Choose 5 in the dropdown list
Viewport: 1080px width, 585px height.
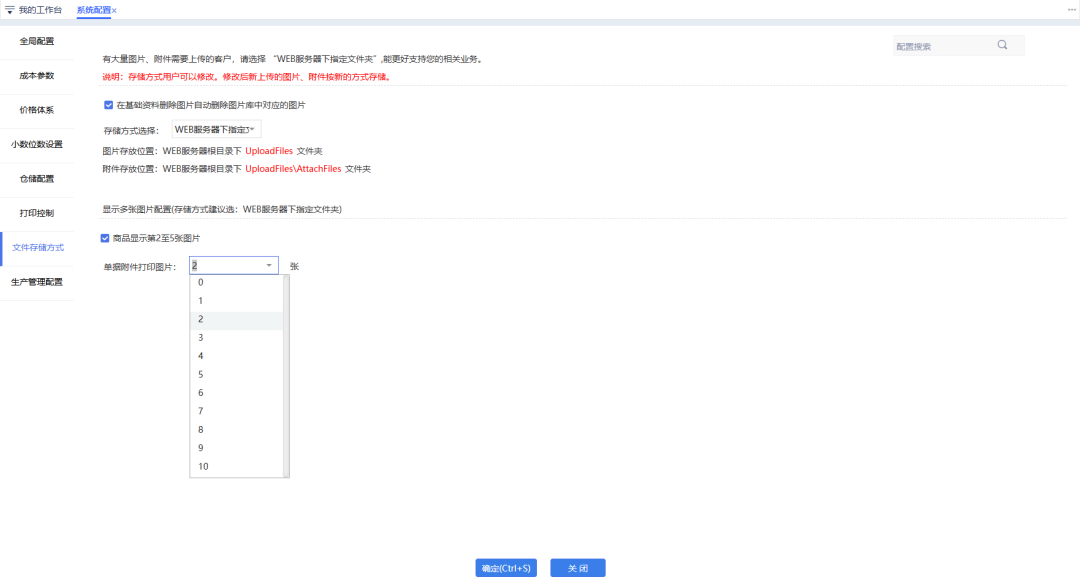[236, 375]
